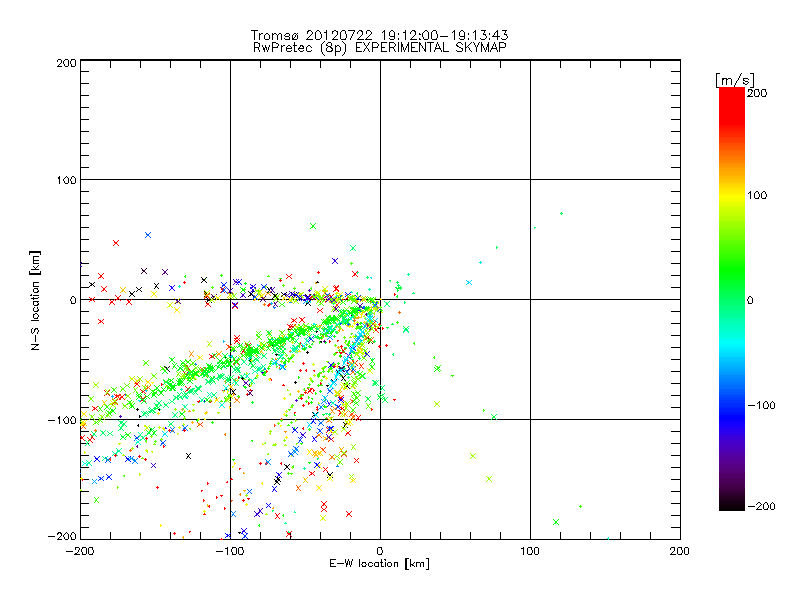Screen dimensions: 800x600
Task: Click the colorbar label '200' at the top
Action: click(x=757, y=93)
